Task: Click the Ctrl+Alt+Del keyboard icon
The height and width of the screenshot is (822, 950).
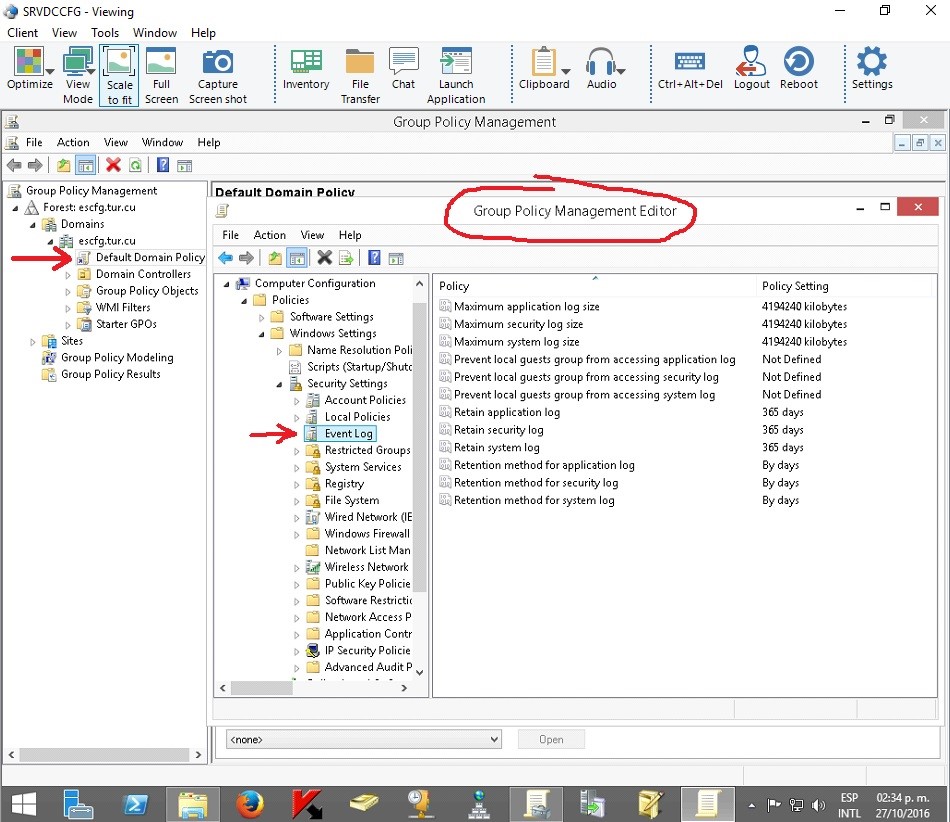Action: [x=689, y=63]
